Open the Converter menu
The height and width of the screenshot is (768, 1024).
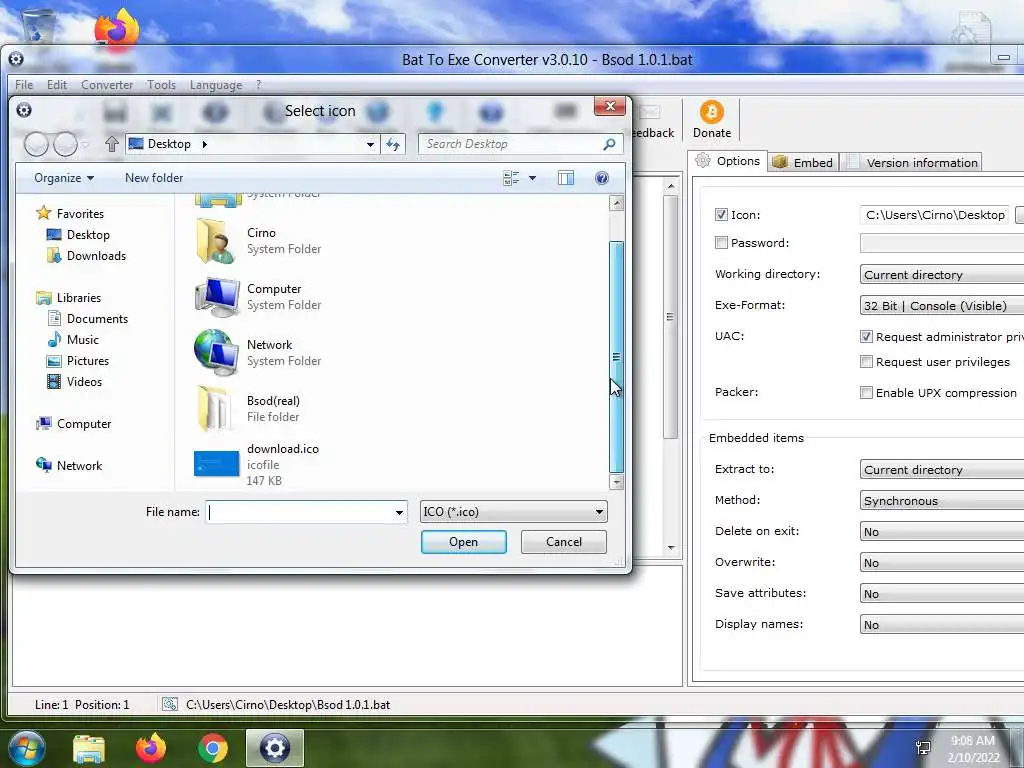(x=107, y=85)
